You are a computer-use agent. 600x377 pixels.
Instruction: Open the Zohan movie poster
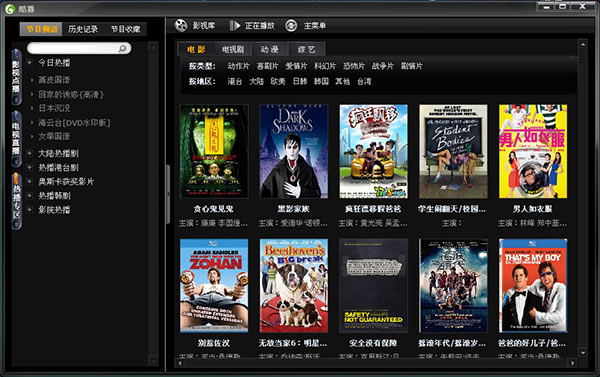click(x=214, y=286)
